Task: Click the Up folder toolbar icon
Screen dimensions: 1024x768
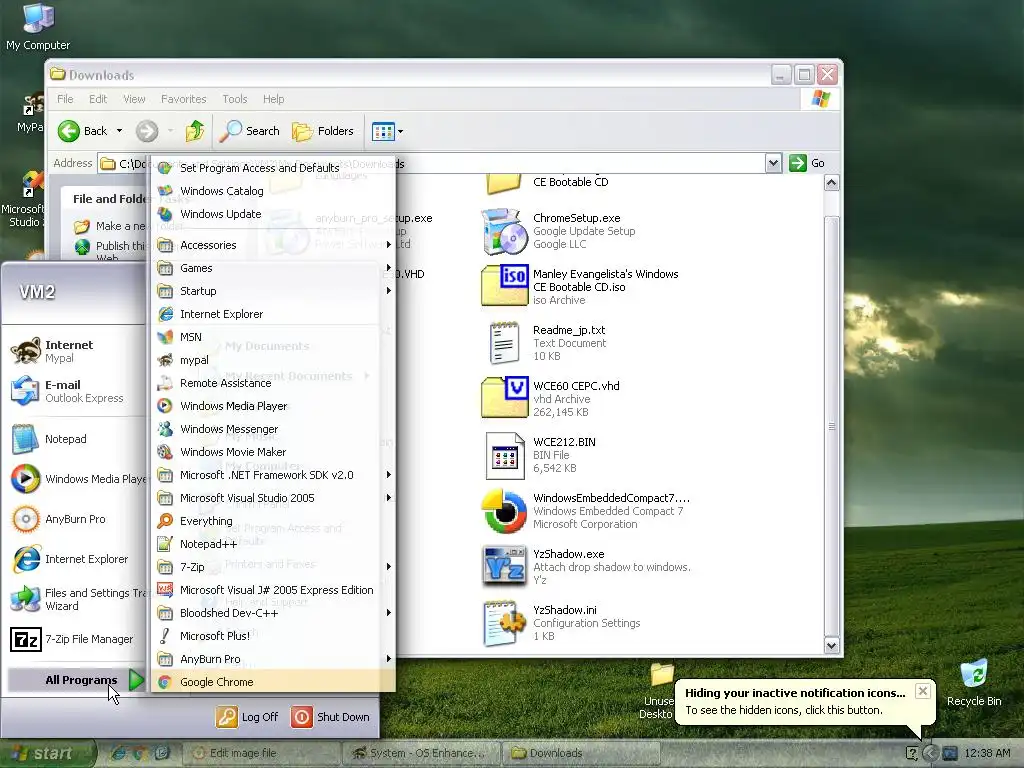Action: (195, 131)
